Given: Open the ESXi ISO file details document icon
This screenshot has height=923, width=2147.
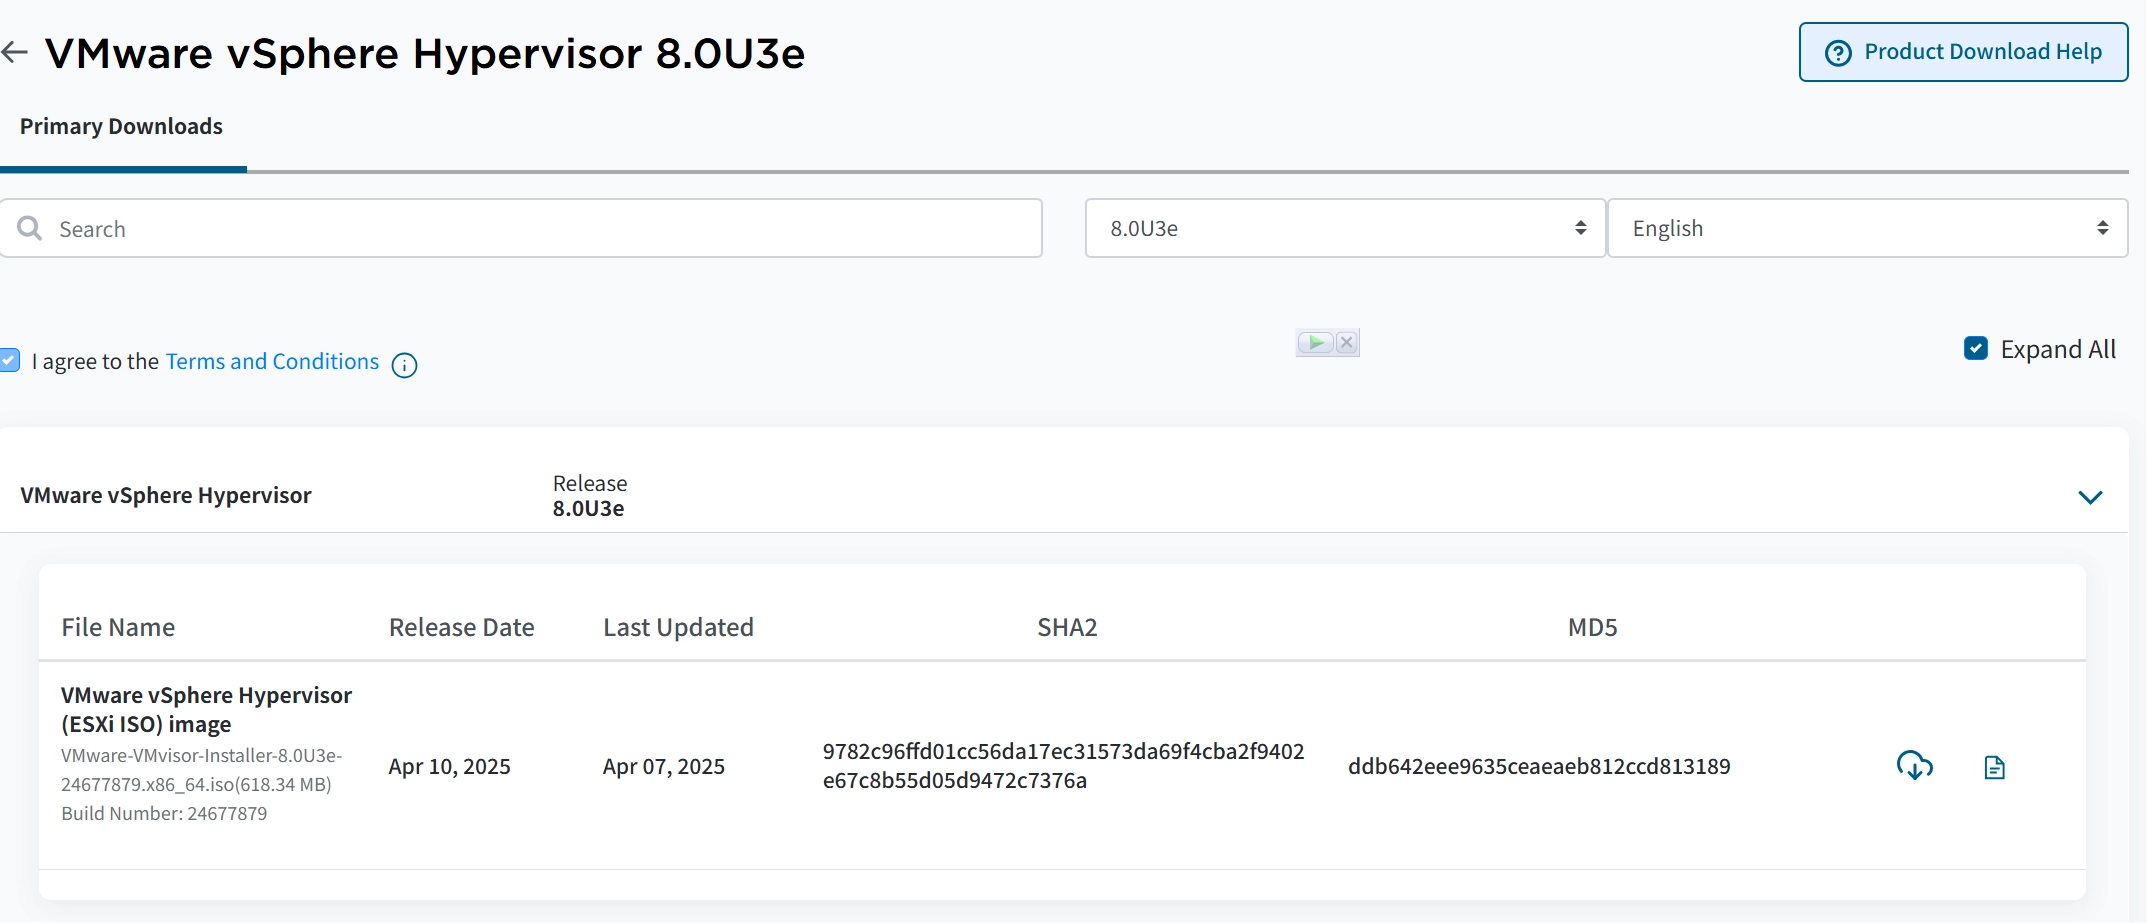Looking at the screenshot, I should click(1994, 767).
